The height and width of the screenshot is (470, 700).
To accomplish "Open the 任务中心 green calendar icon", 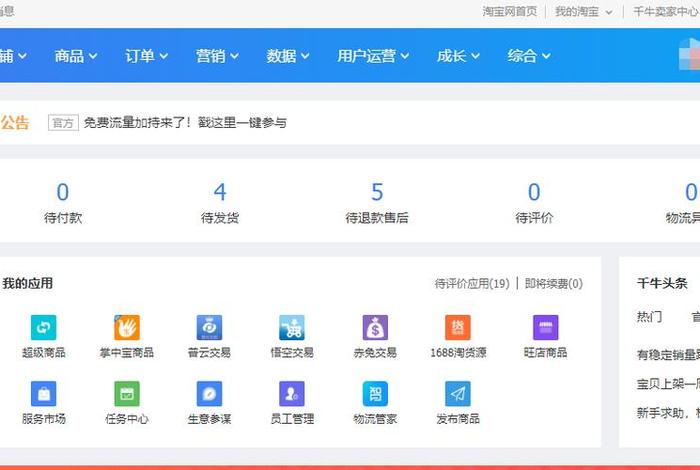I will (x=127, y=394).
